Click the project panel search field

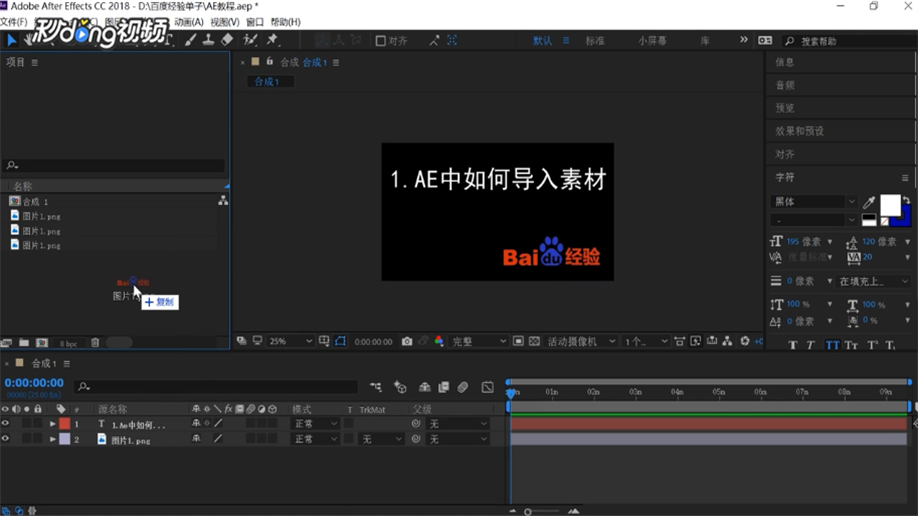pyautogui.click(x=115, y=165)
